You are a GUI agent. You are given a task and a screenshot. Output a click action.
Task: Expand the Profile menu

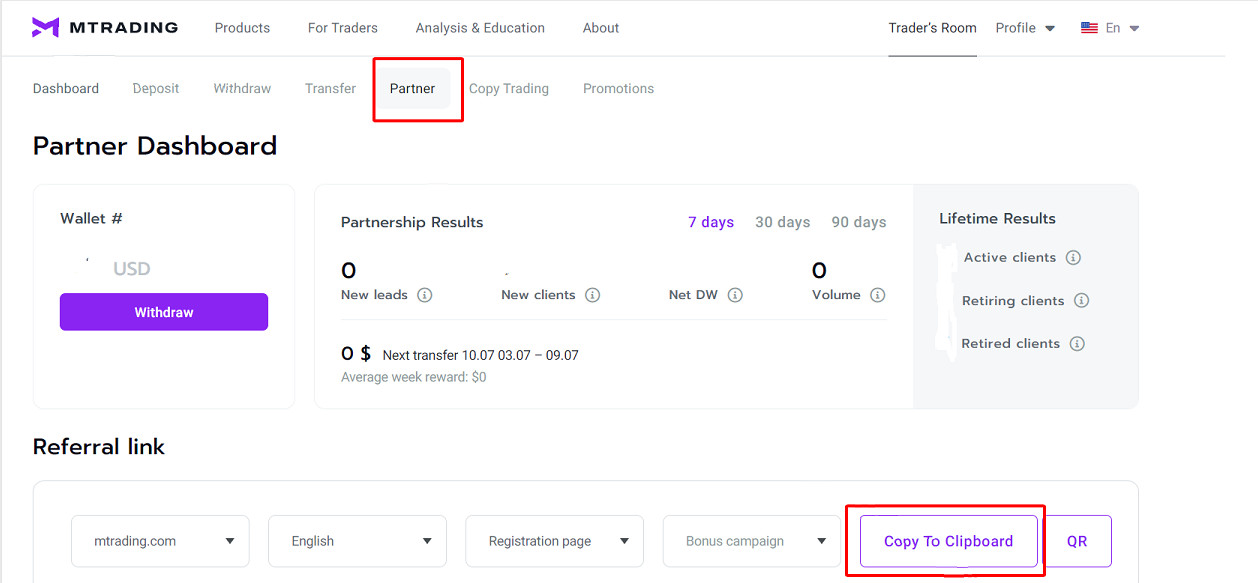coord(1025,28)
